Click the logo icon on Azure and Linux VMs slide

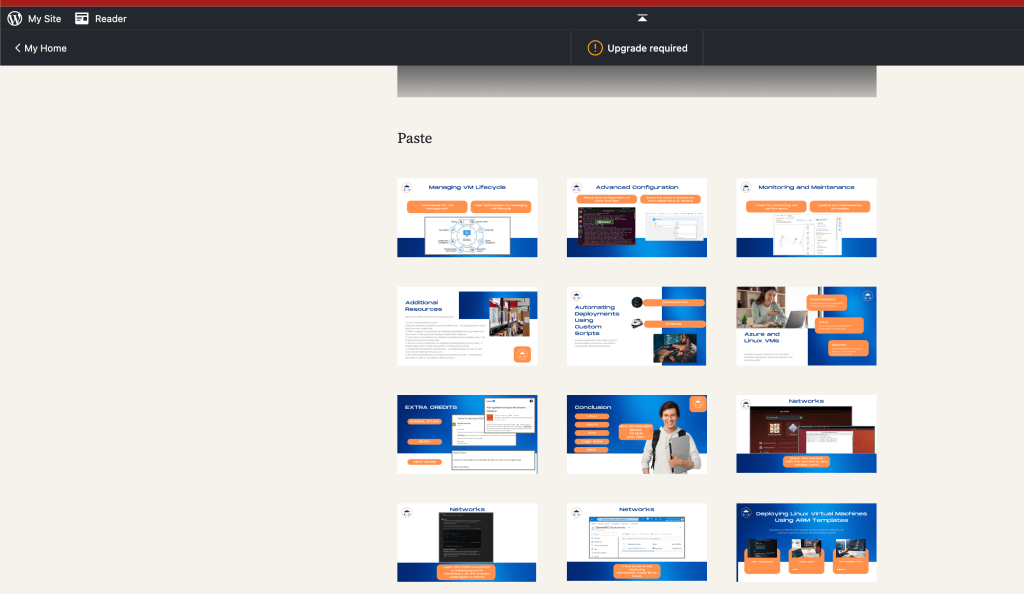click(868, 296)
